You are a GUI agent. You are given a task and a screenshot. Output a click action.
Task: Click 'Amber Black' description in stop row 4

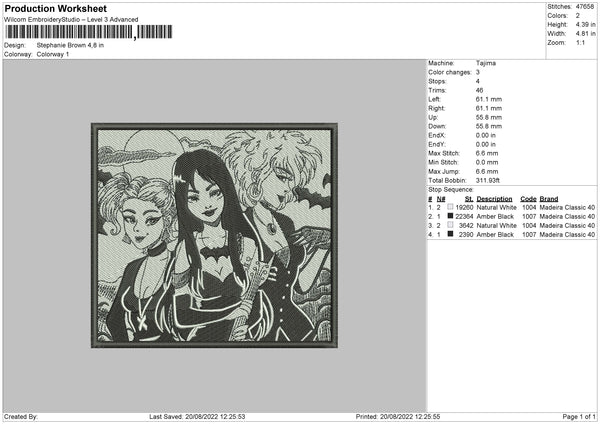495,235
